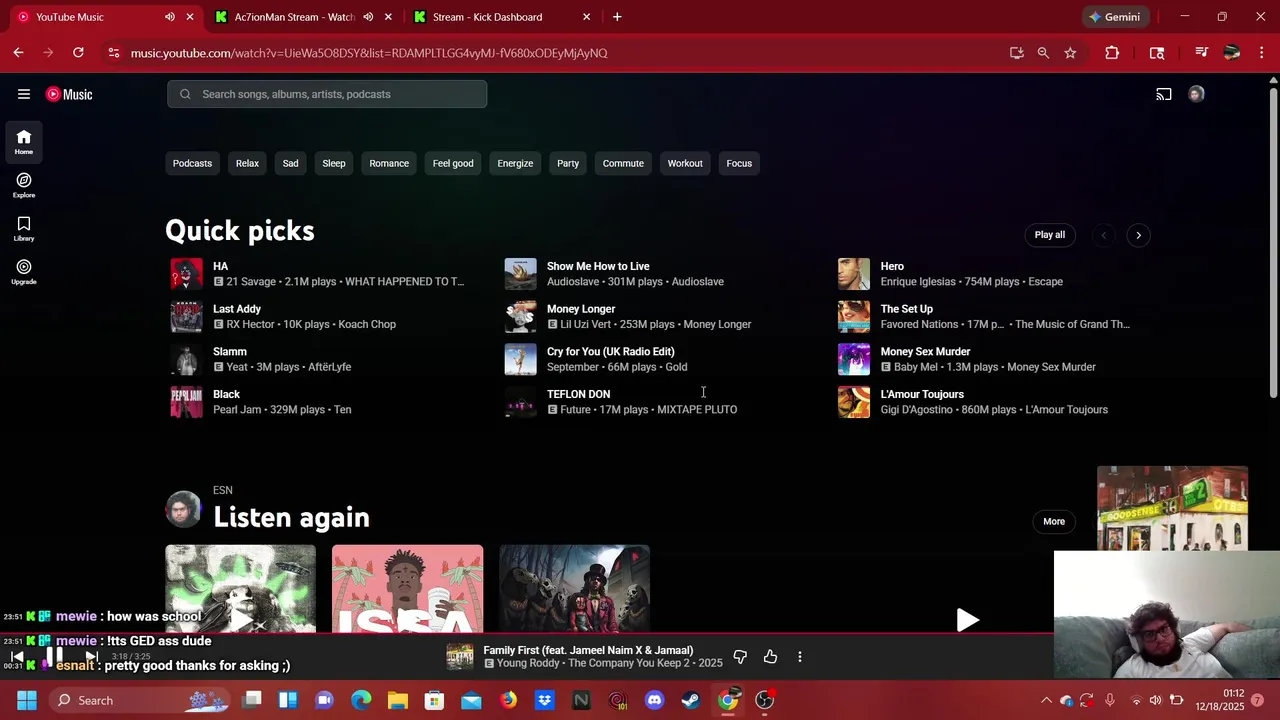Open the Steam taskbar icon
Image resolution: width=1280 pixels, height=720 pixels.
(690, 700)
